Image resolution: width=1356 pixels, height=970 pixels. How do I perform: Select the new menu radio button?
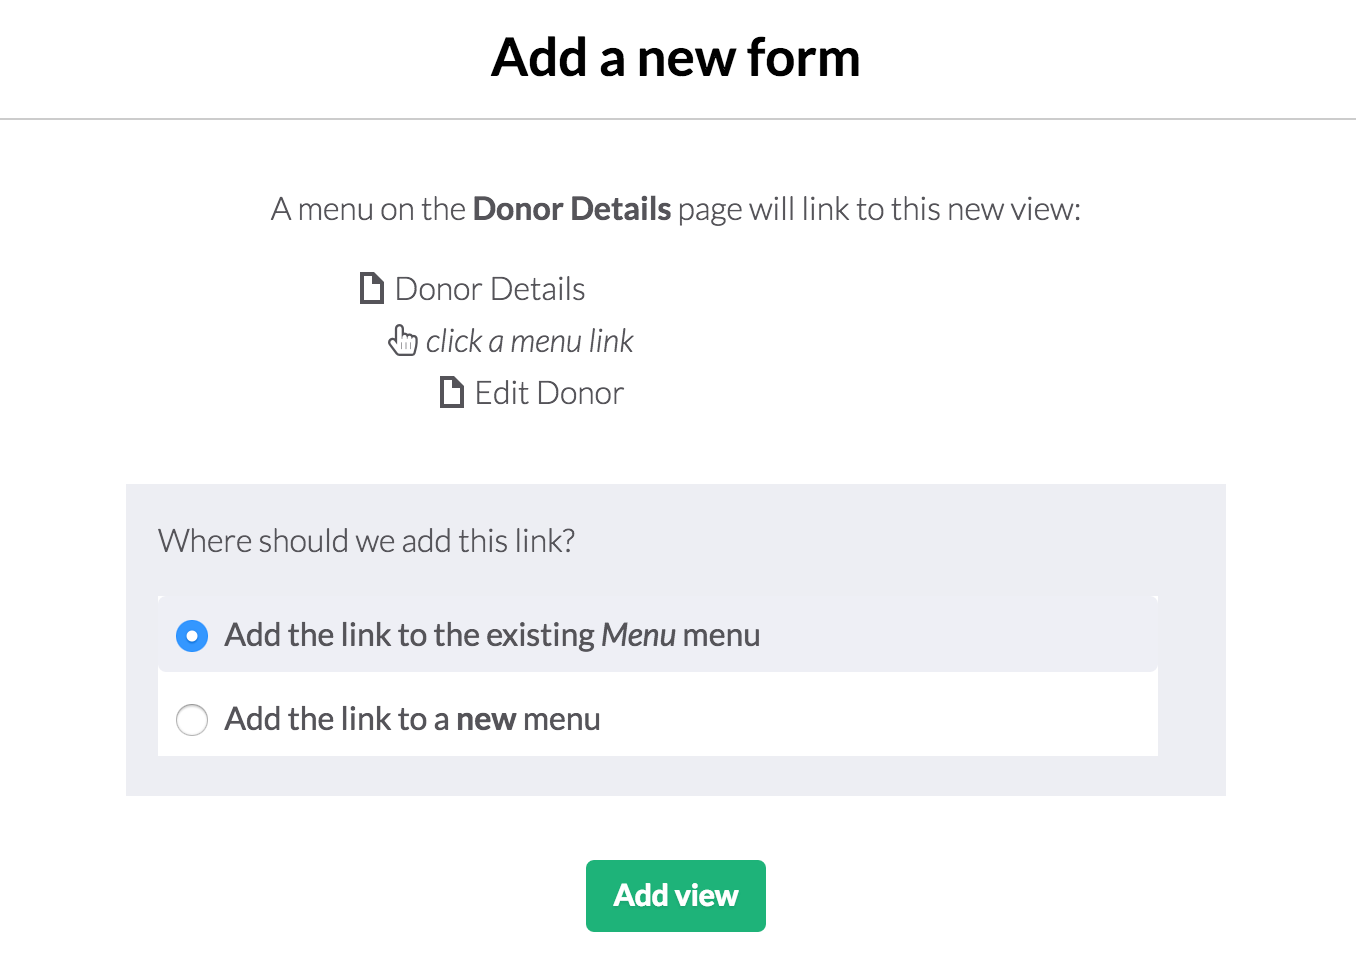click(192, 719)
